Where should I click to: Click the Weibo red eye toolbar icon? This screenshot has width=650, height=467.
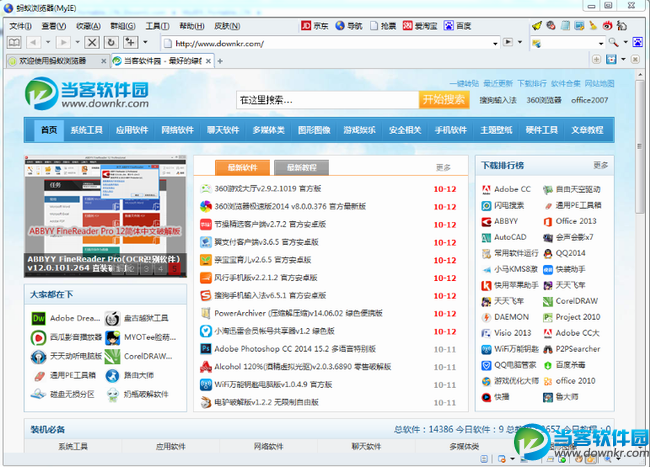pos(607,26)
